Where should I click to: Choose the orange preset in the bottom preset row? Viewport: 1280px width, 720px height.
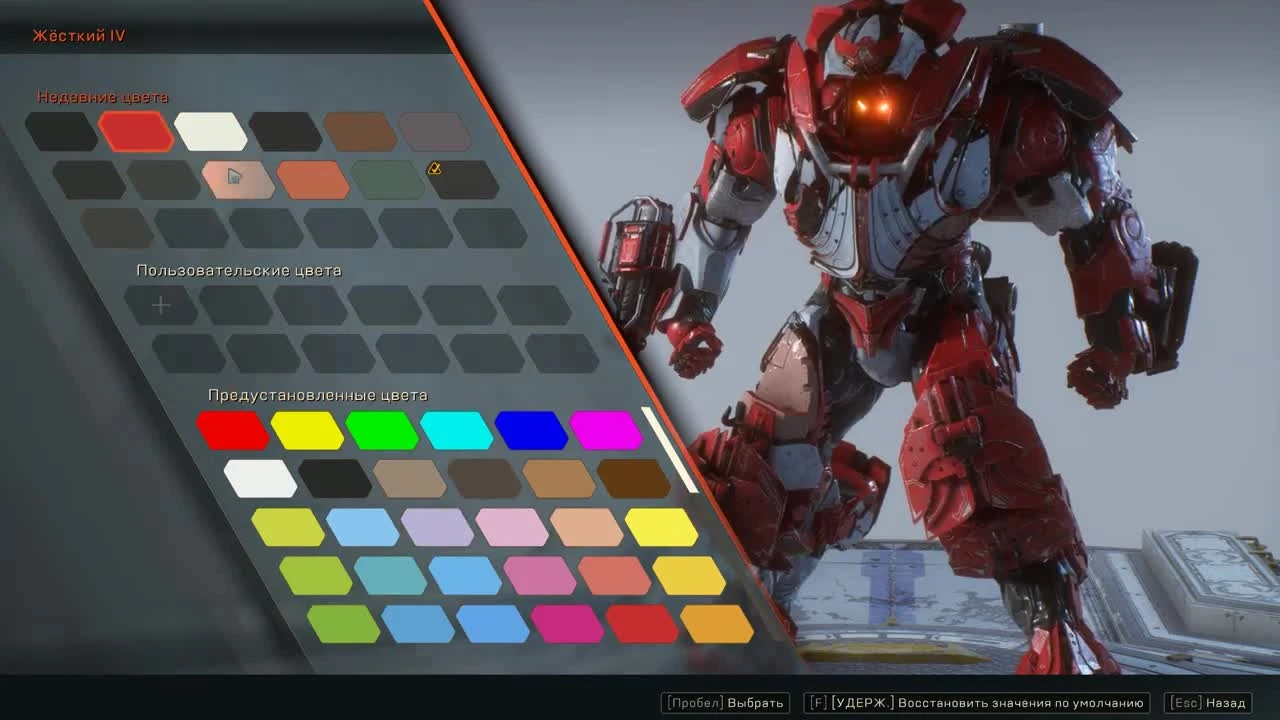[x=717, y=624]
